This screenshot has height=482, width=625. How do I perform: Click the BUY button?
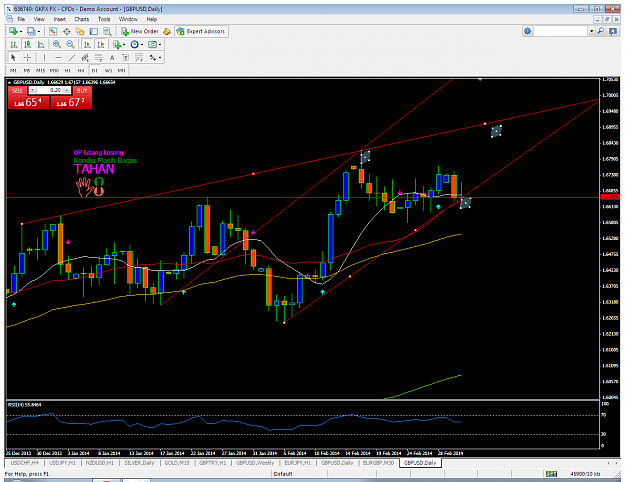coord(82,90)
